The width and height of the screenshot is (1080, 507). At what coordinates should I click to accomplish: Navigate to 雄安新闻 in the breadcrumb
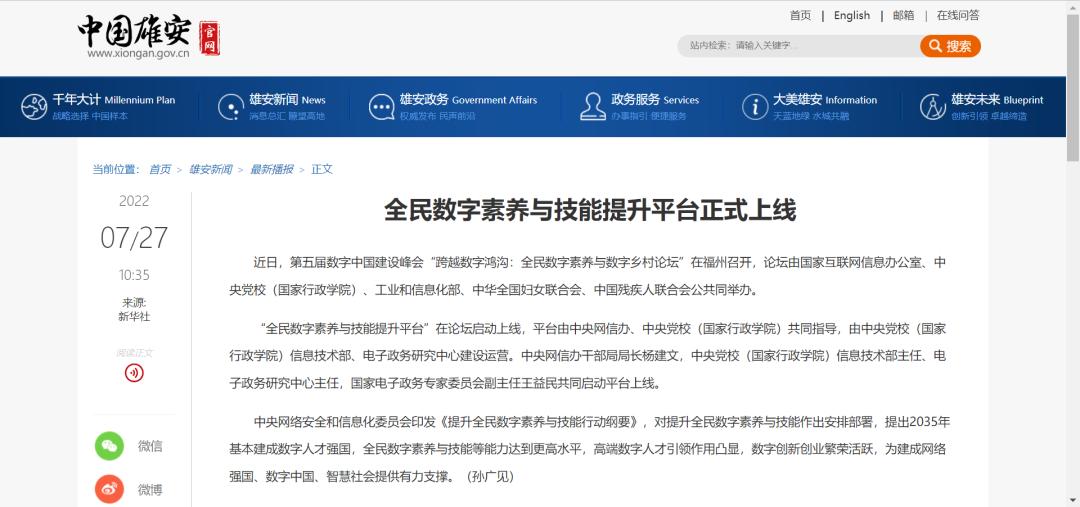point(210,169)
